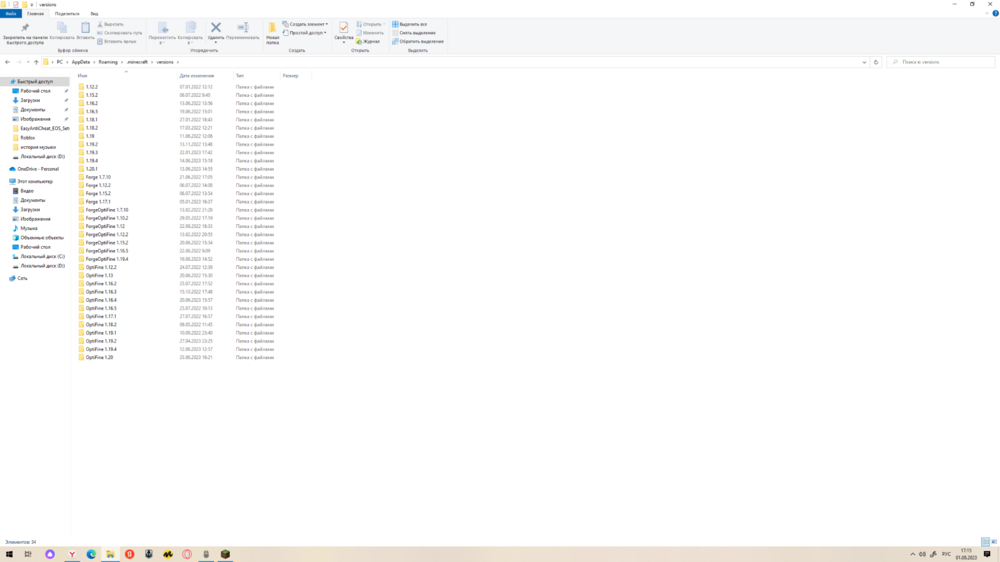Image resolution: width=1000 pixels, height=562 pixels.
Task: Select the folder 1.18.2
Action: pyautogui.click(x=92, y=128)
